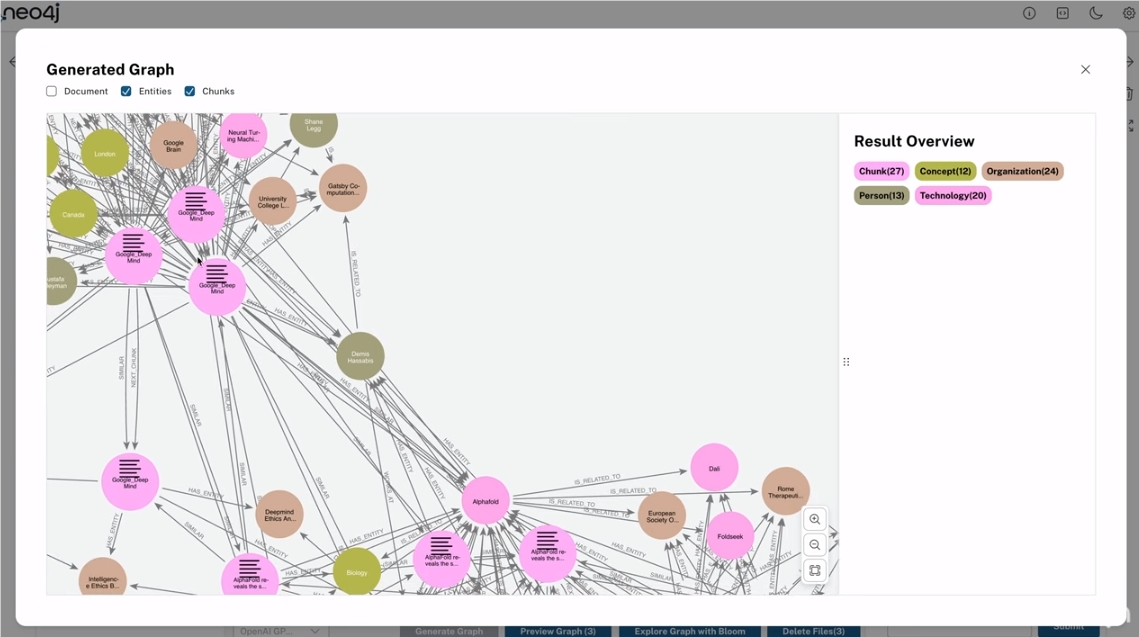The width and height of the screenshot is (1139, 637).
Task: Select the pink Chunk(27) legend chip
Action: [x=880, y=170]
